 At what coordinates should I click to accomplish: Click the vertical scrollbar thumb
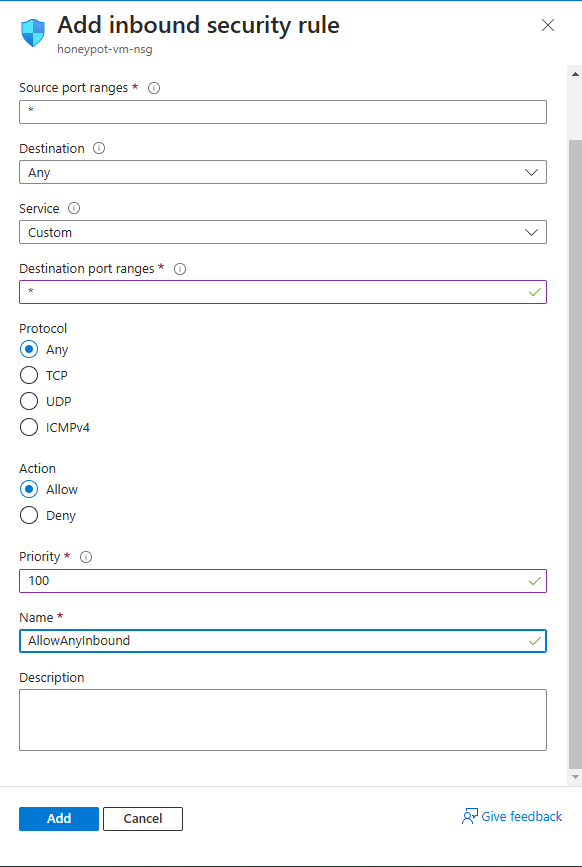[x=575, y=453]
